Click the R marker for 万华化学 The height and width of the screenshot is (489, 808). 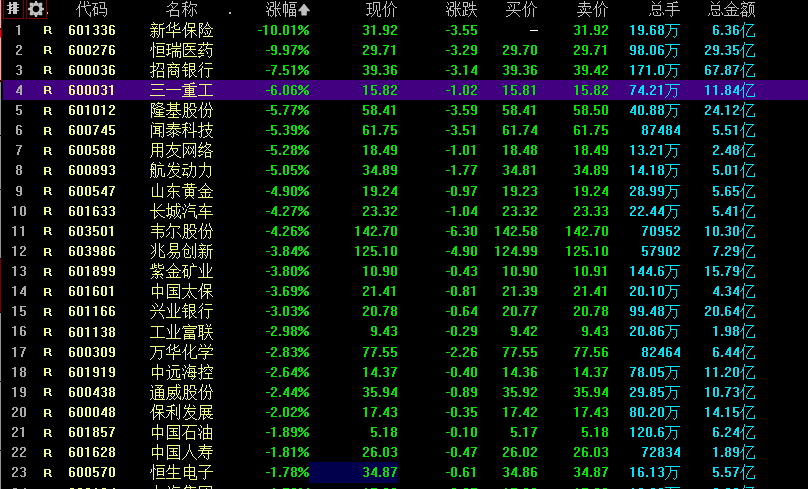click(48, 353)
